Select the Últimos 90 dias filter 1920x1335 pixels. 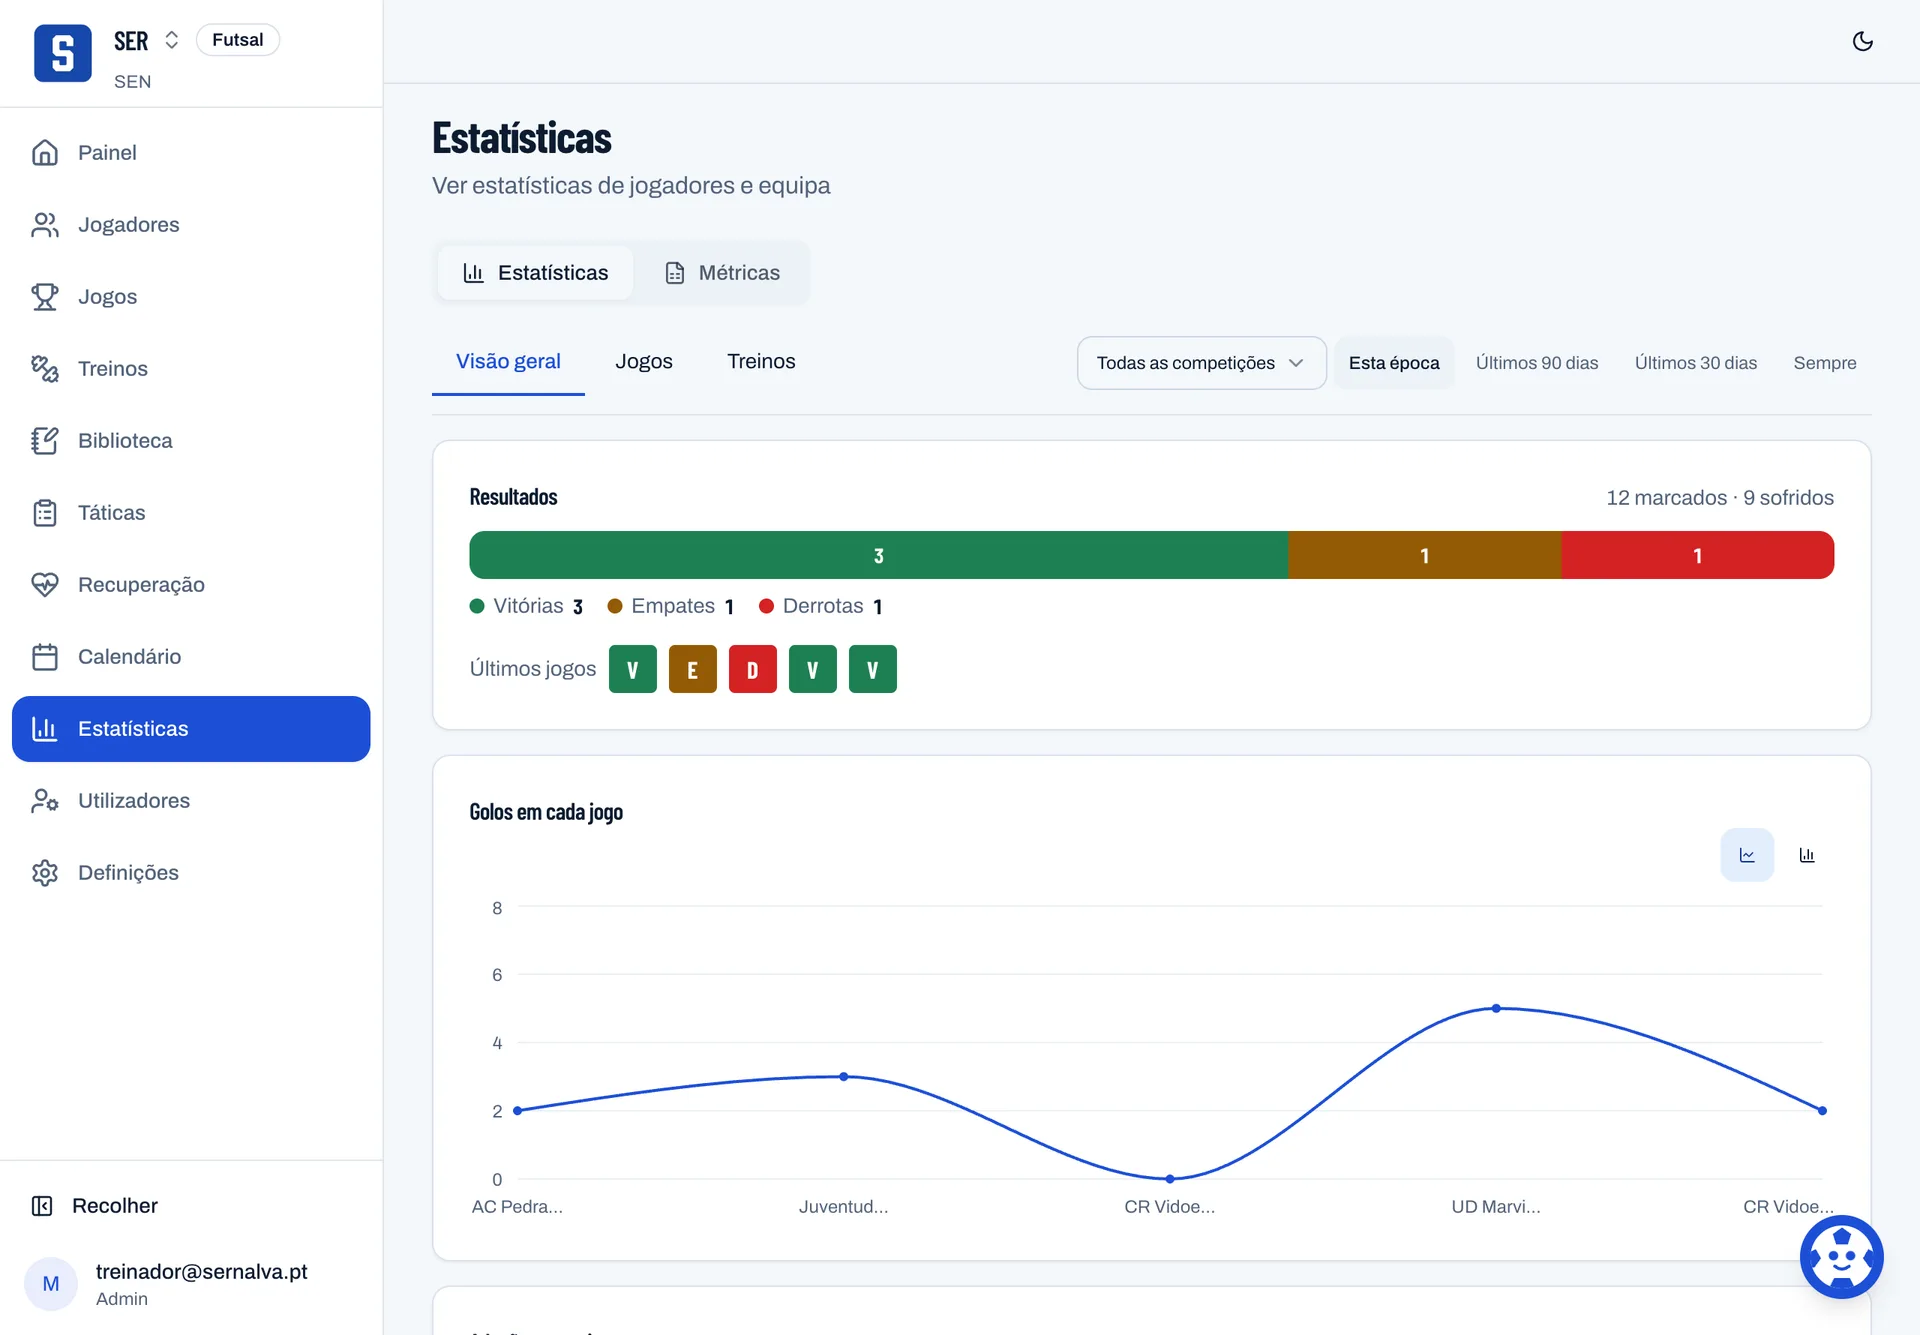[1537, 363]
